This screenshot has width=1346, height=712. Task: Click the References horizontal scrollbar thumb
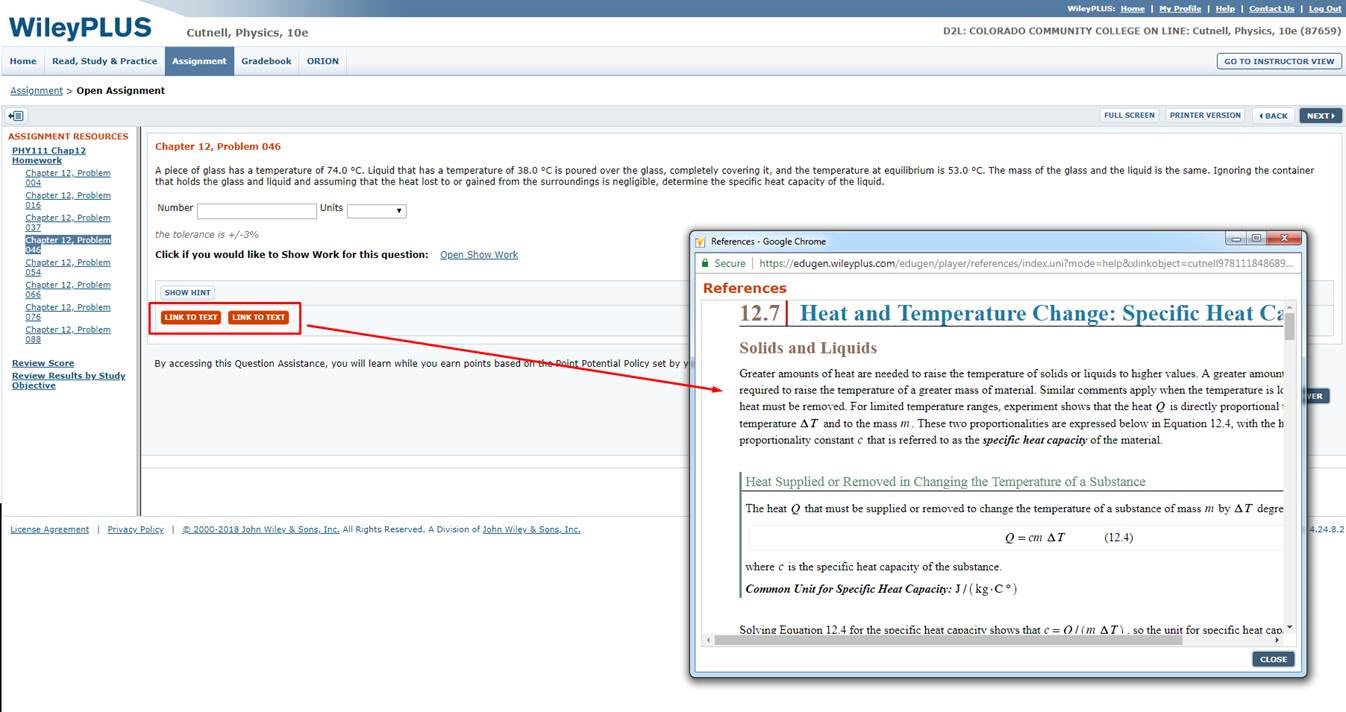(949, 640)
